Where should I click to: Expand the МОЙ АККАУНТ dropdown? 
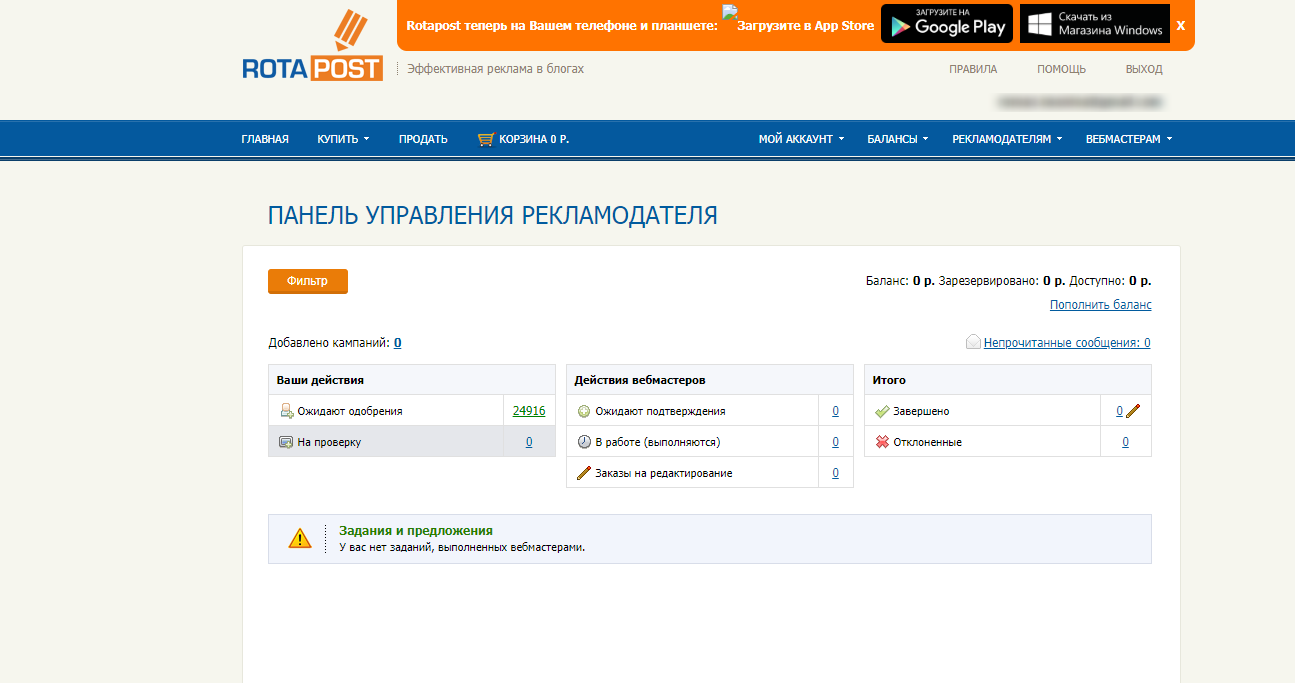[799, 138]
